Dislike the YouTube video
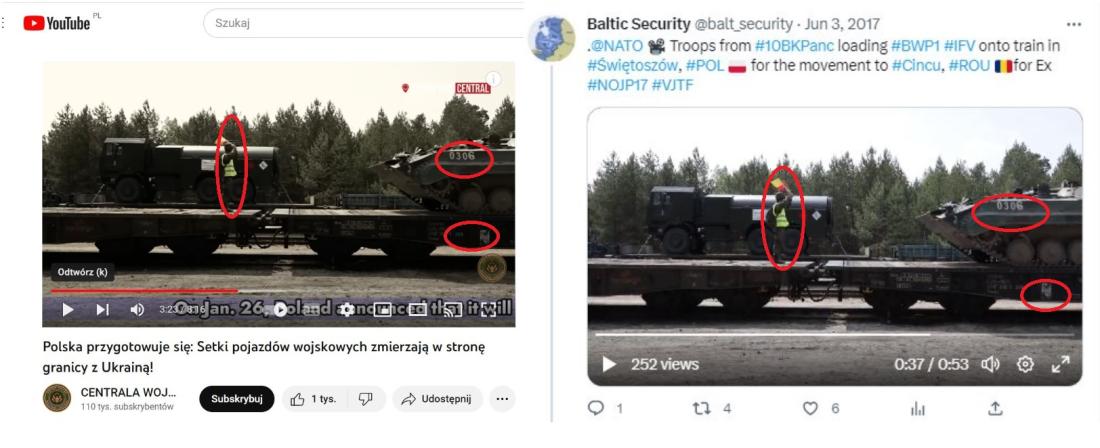 tap(365, 399)
